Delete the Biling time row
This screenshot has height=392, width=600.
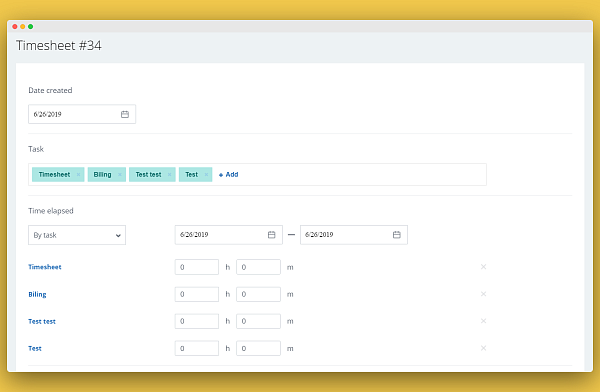483,294
